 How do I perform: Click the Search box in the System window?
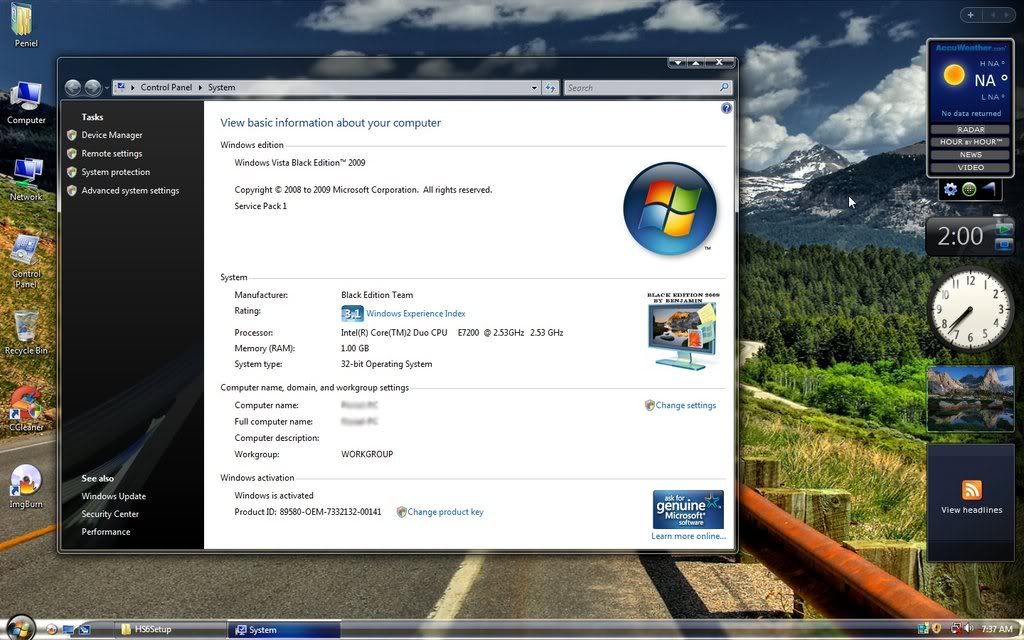[x=647, y=88]
